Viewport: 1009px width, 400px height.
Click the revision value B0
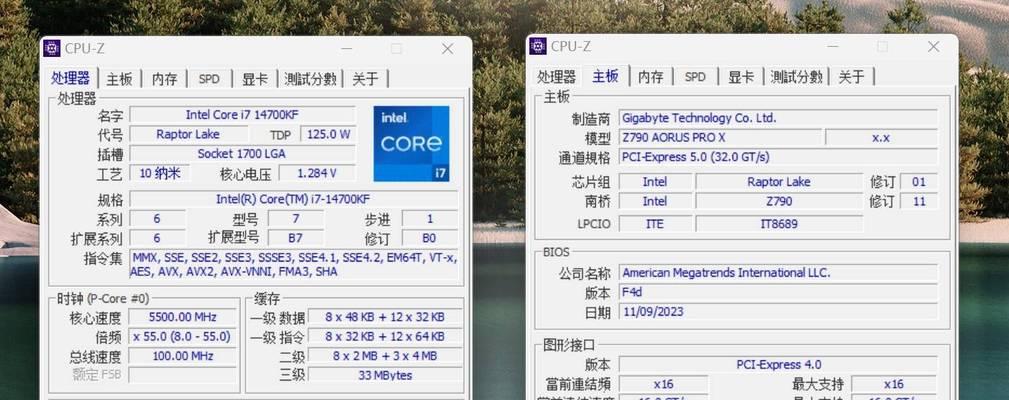coord(429,238)
